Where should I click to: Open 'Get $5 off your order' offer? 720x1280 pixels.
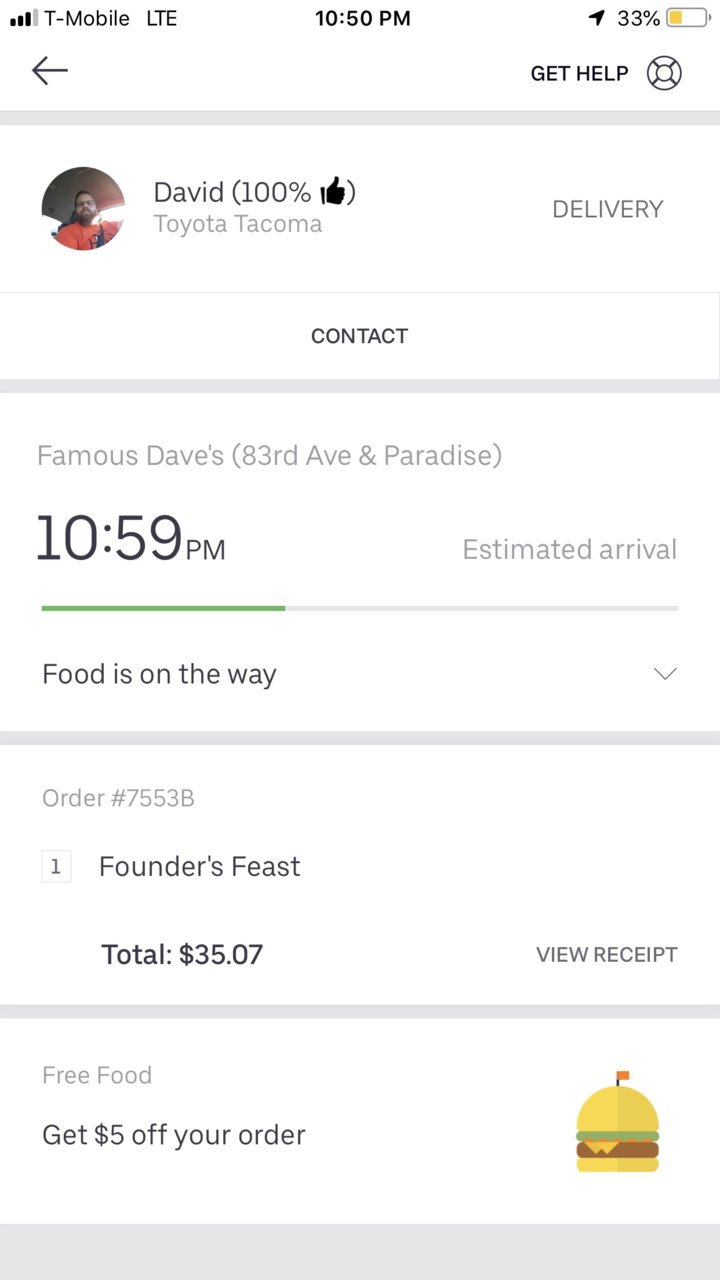tap(174, 1135)
